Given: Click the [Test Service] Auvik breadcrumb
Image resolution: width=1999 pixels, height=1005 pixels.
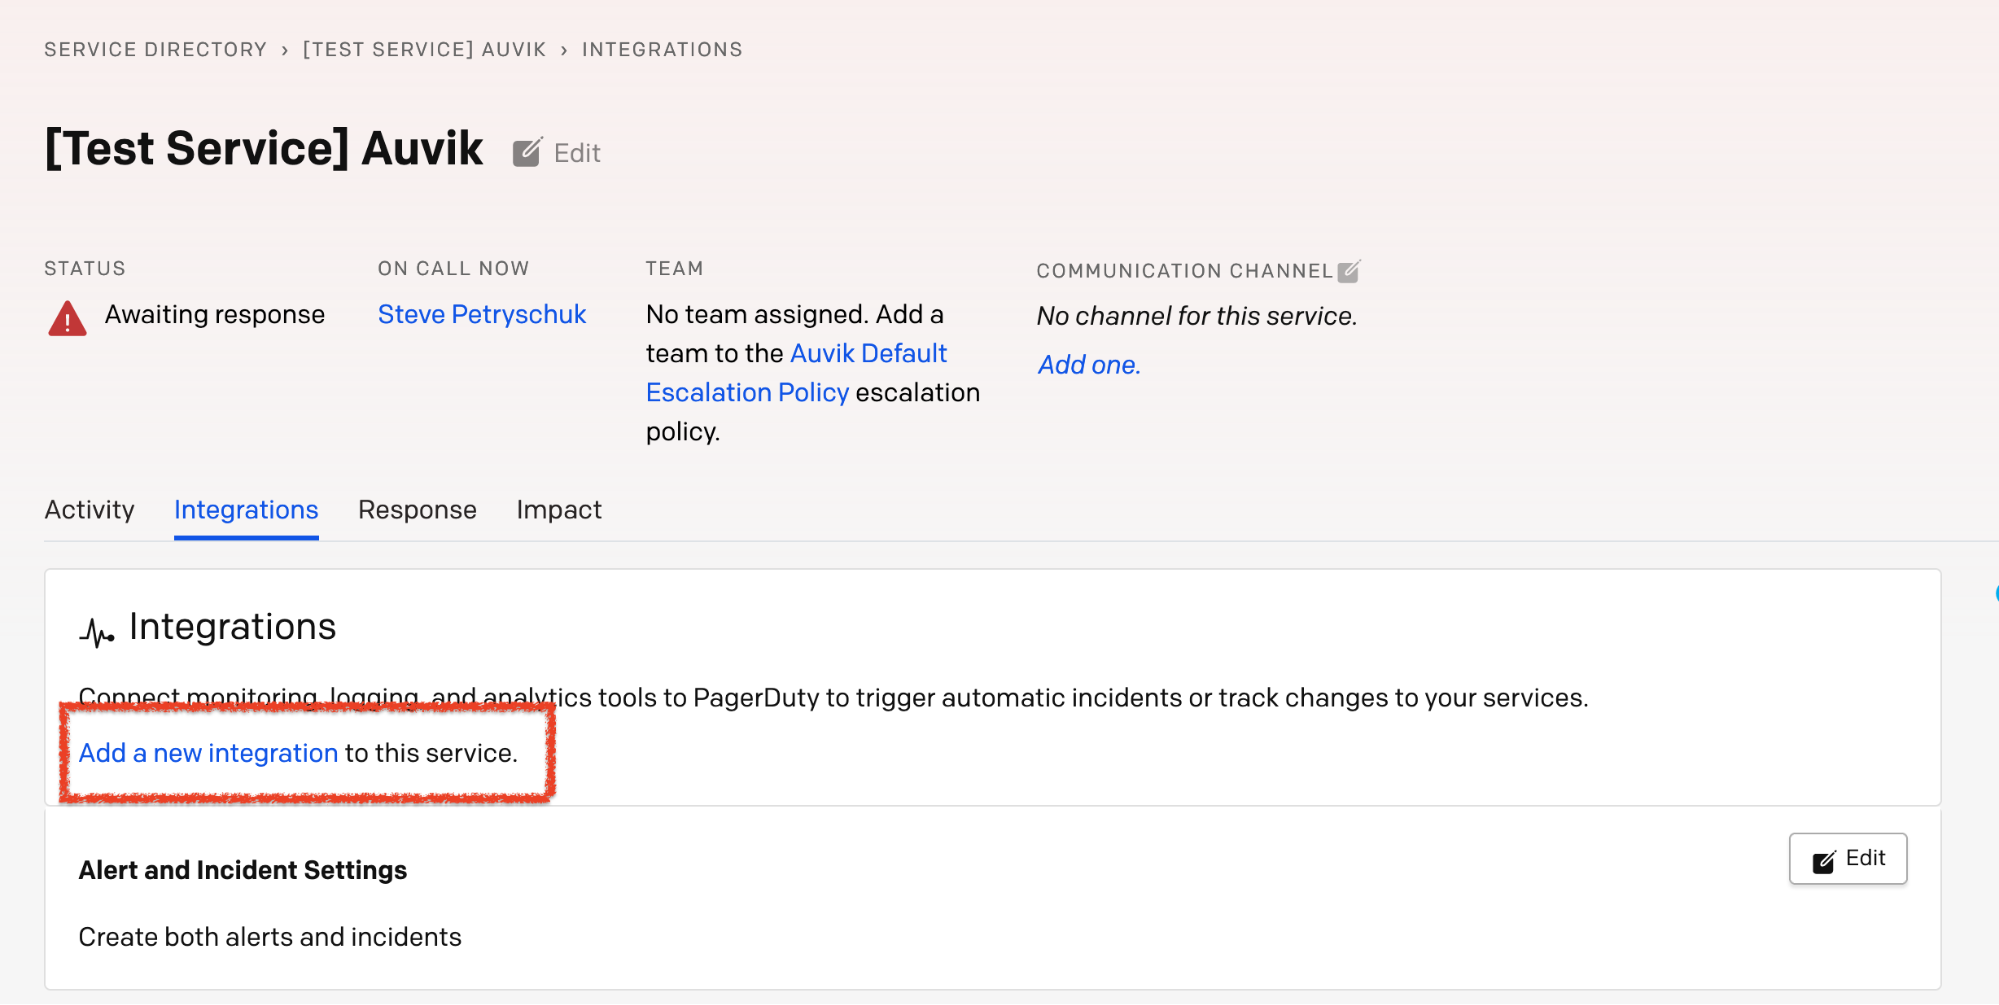Looking at the screenshot, I should [424, 49].
